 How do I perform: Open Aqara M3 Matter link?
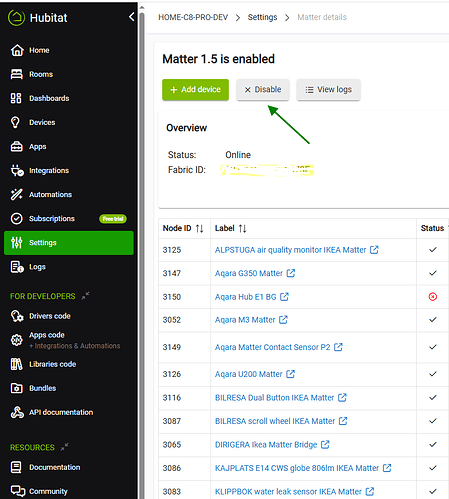coord(245,320)
